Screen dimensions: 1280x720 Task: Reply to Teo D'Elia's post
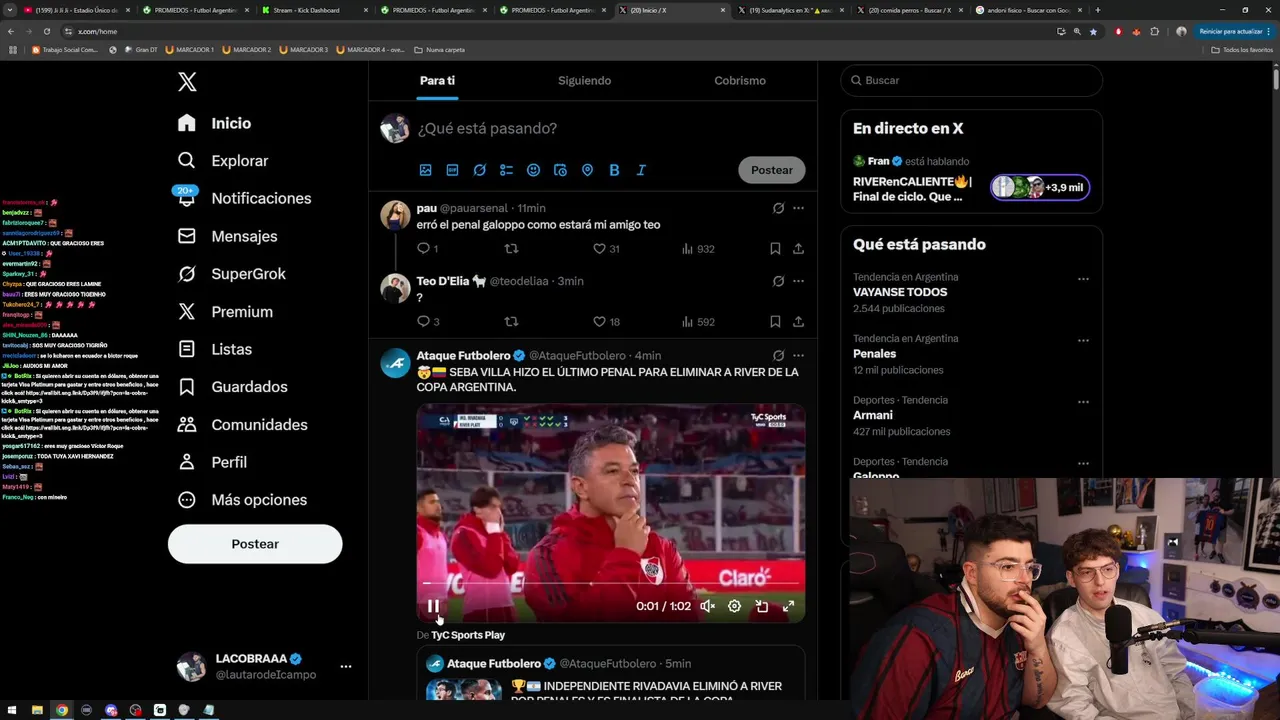[427, 322]
